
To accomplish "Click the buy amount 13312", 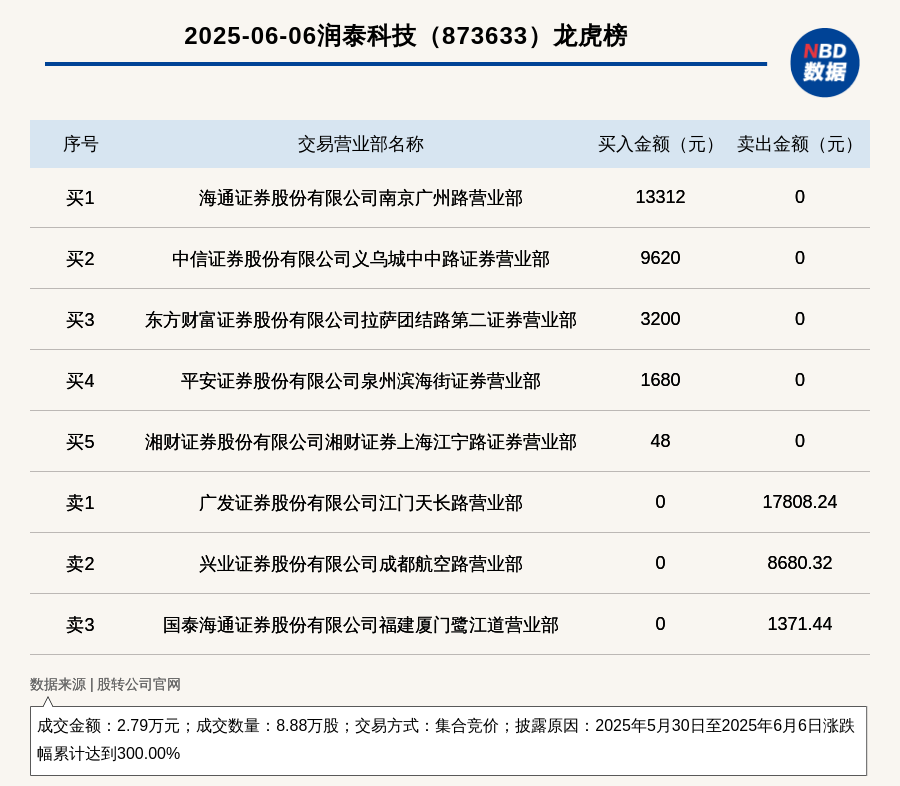I will tap(660, 197).
